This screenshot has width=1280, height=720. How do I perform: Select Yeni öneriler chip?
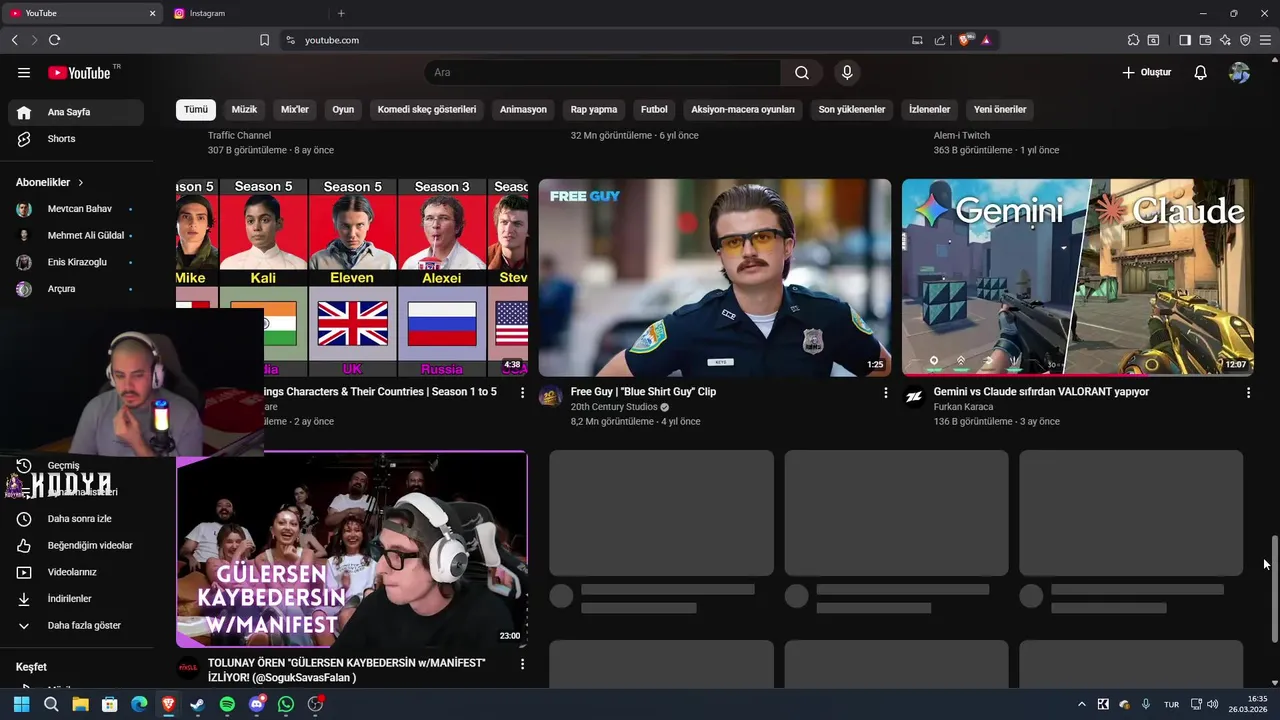coord(1000,110)
